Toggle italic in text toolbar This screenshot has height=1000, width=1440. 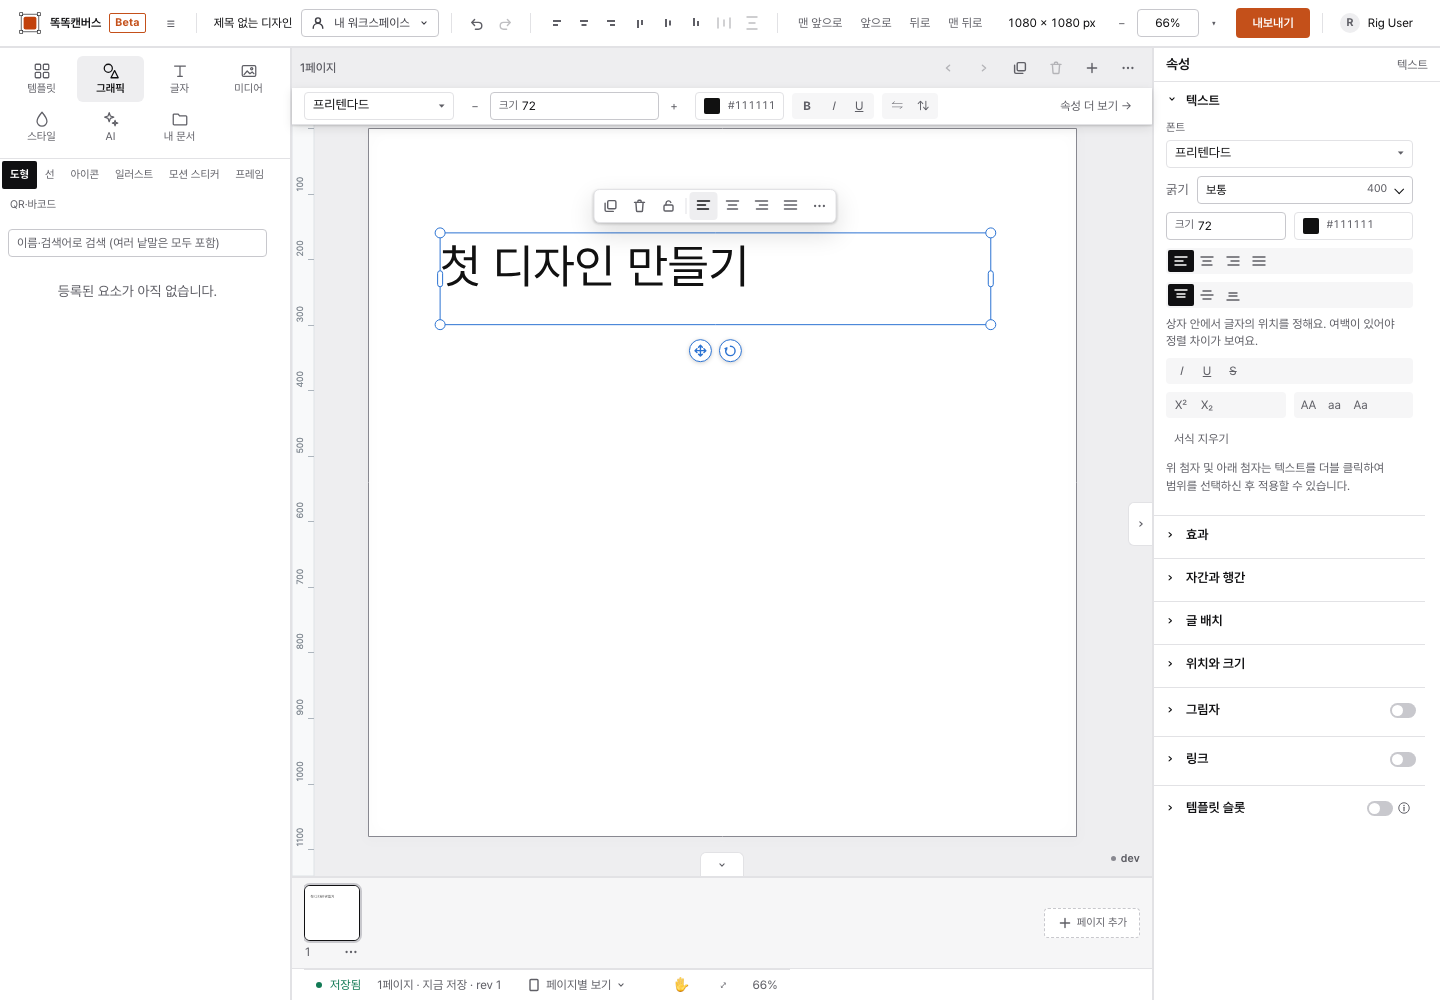pyautogui.click(x=833, y=106)
